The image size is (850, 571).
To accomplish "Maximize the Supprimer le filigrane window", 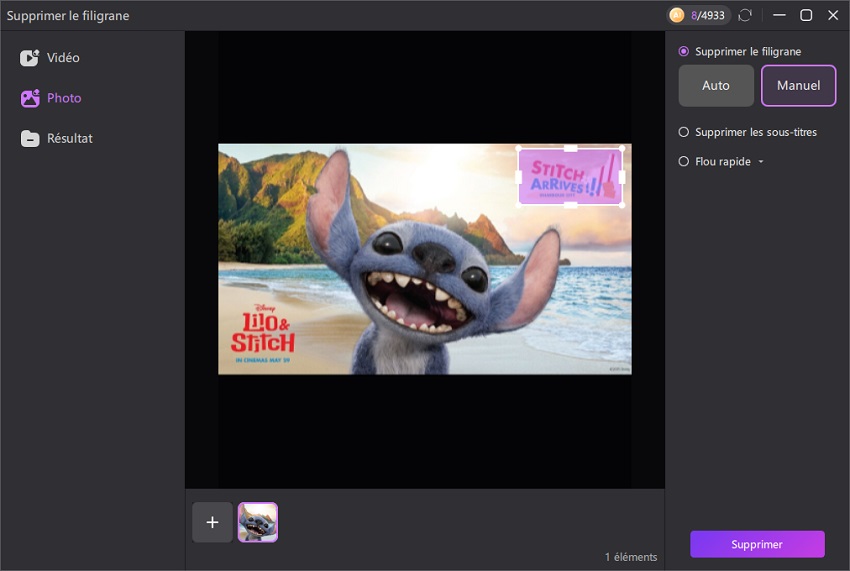I will point(806,15).
